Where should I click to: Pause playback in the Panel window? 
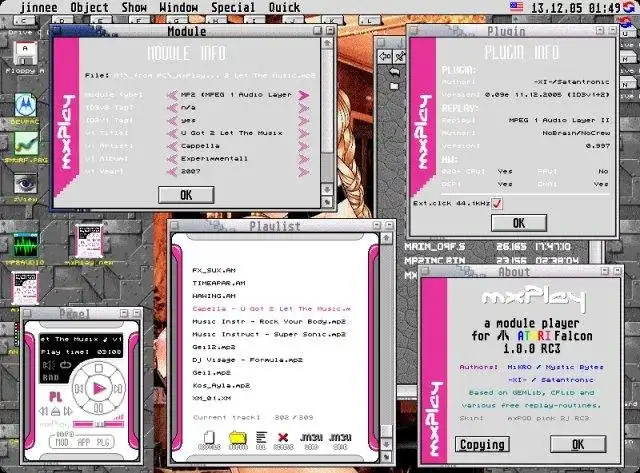[98, 407]
